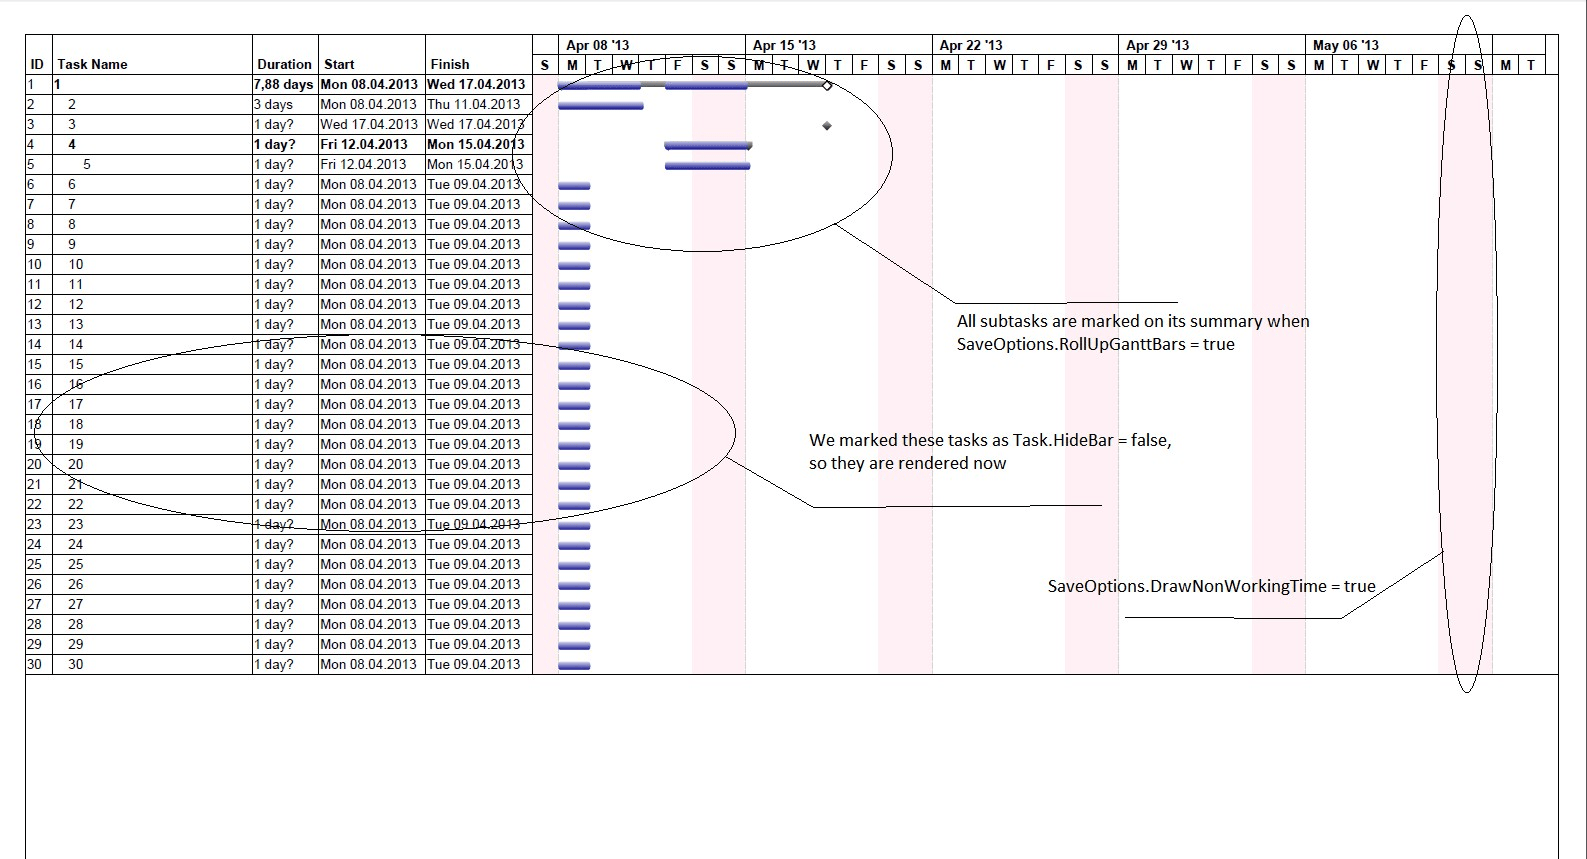The height and width of the screenshot is (859, 1587).
Task: Select the Apr 08 '13 week header
Action: (652, 45)
